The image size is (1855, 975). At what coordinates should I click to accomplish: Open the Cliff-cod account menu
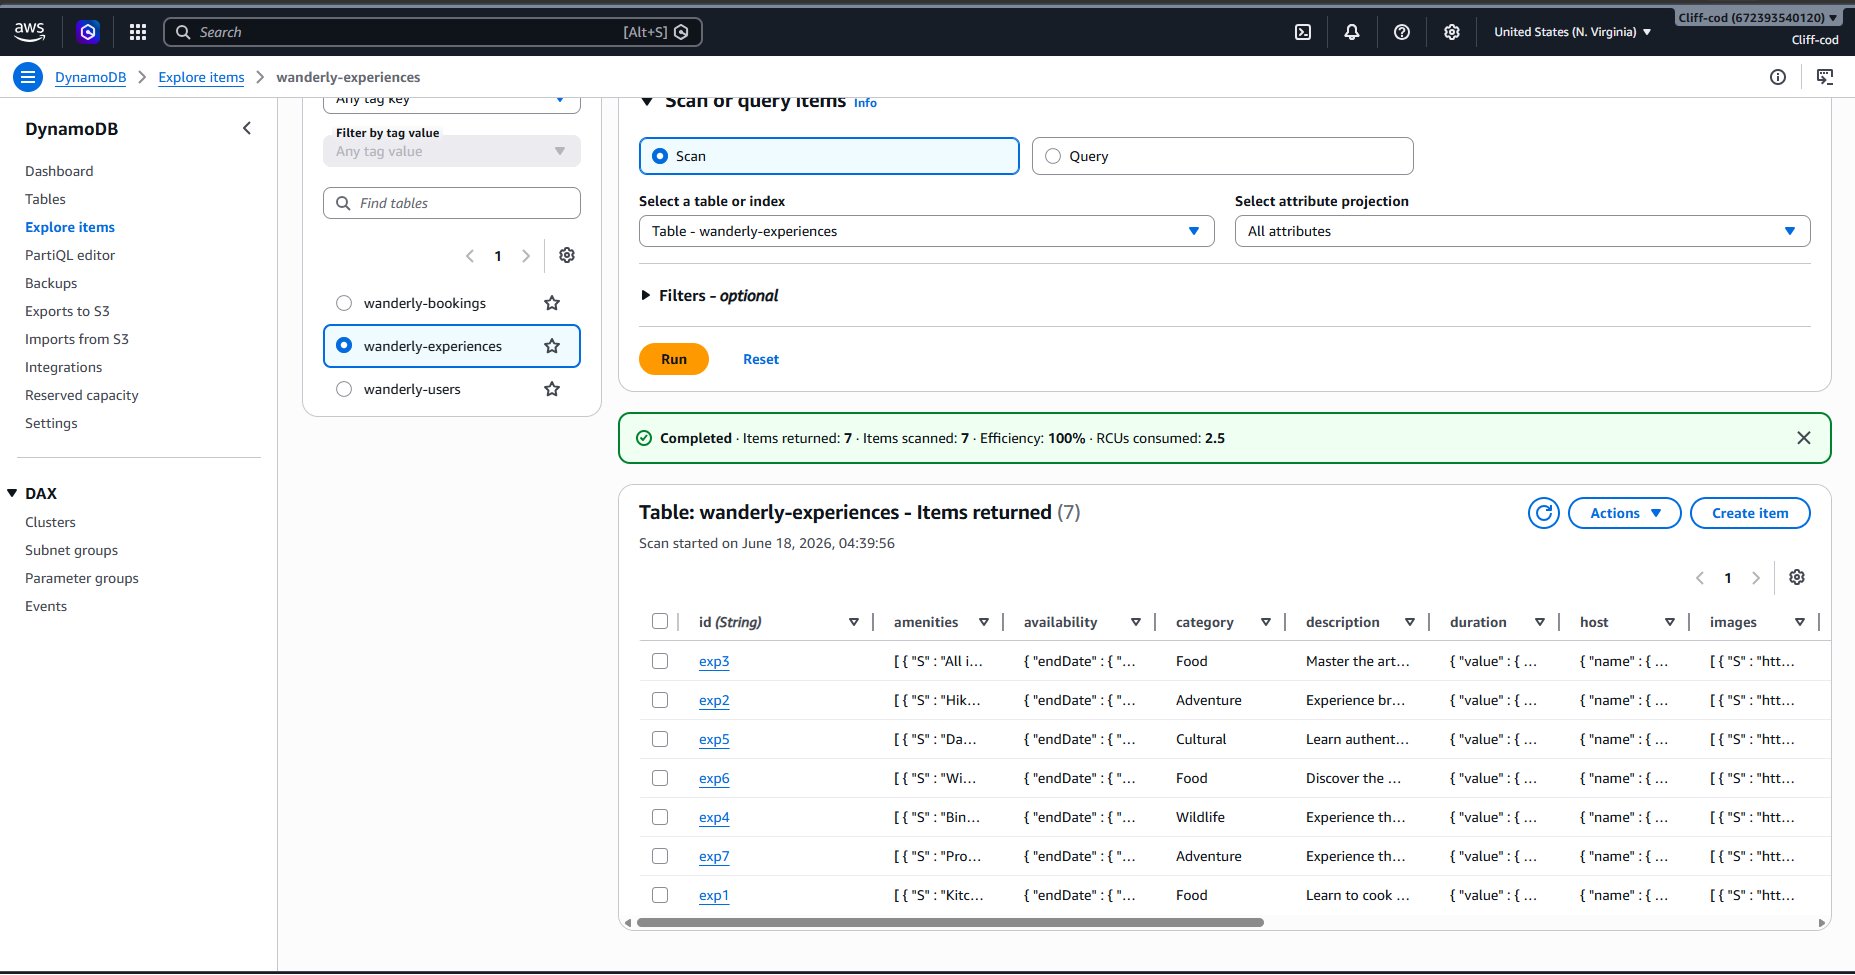pyautogui.click(x=1757, y=17)
